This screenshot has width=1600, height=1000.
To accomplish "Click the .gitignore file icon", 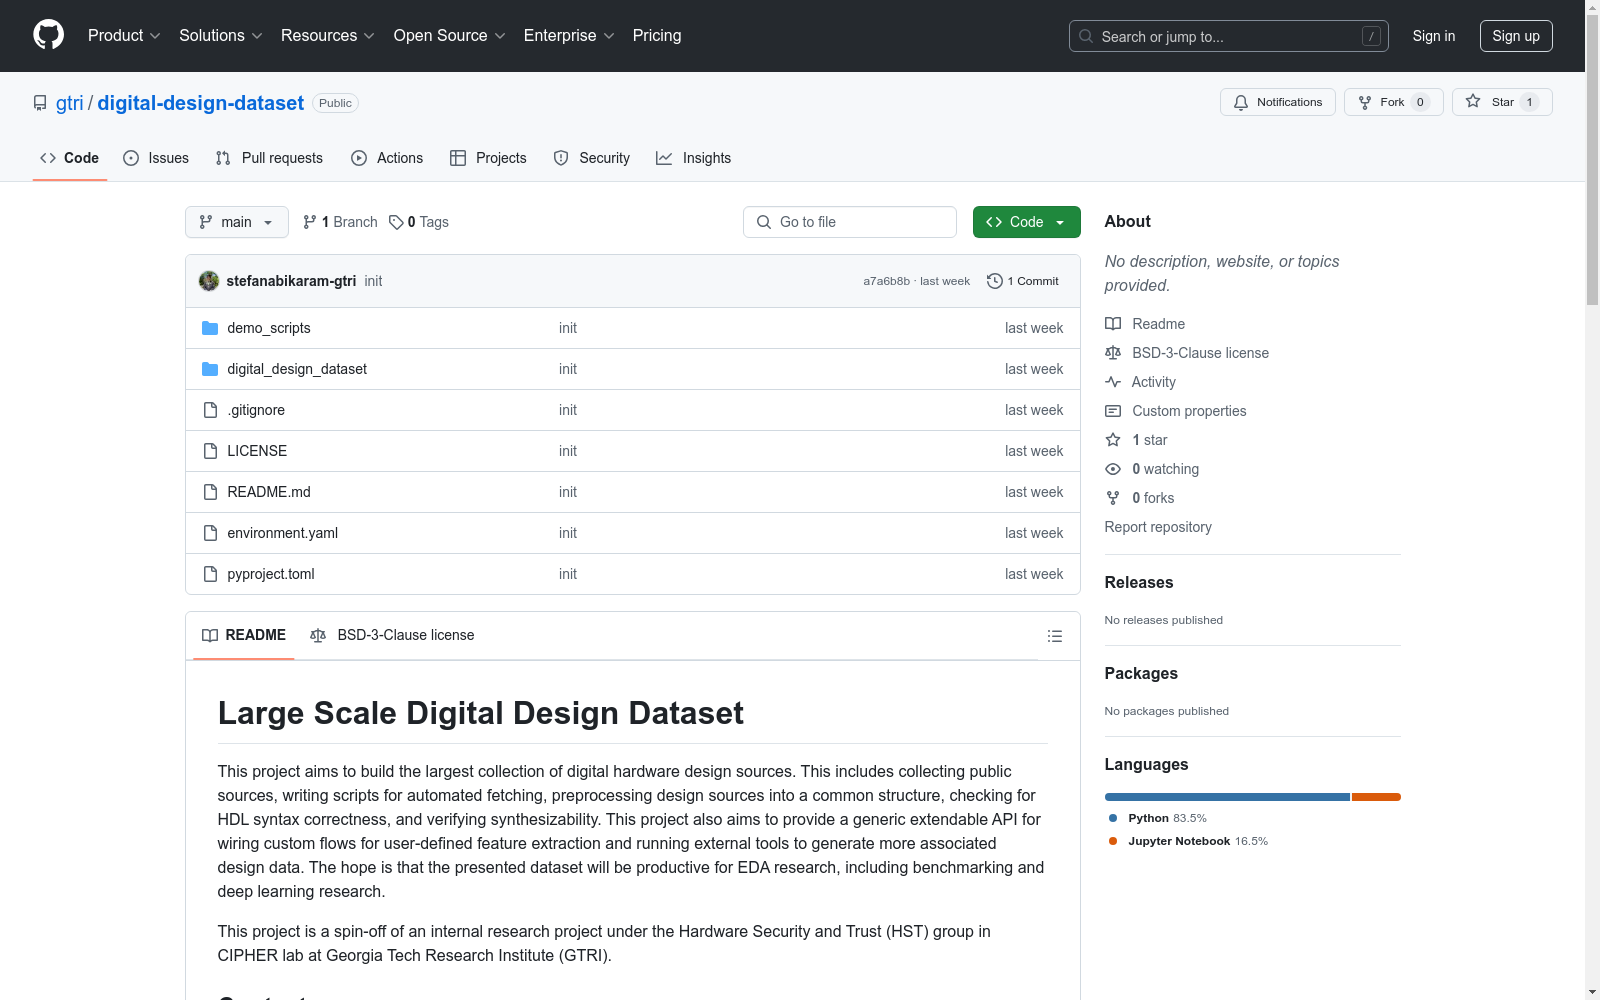I will coord(210,410).
